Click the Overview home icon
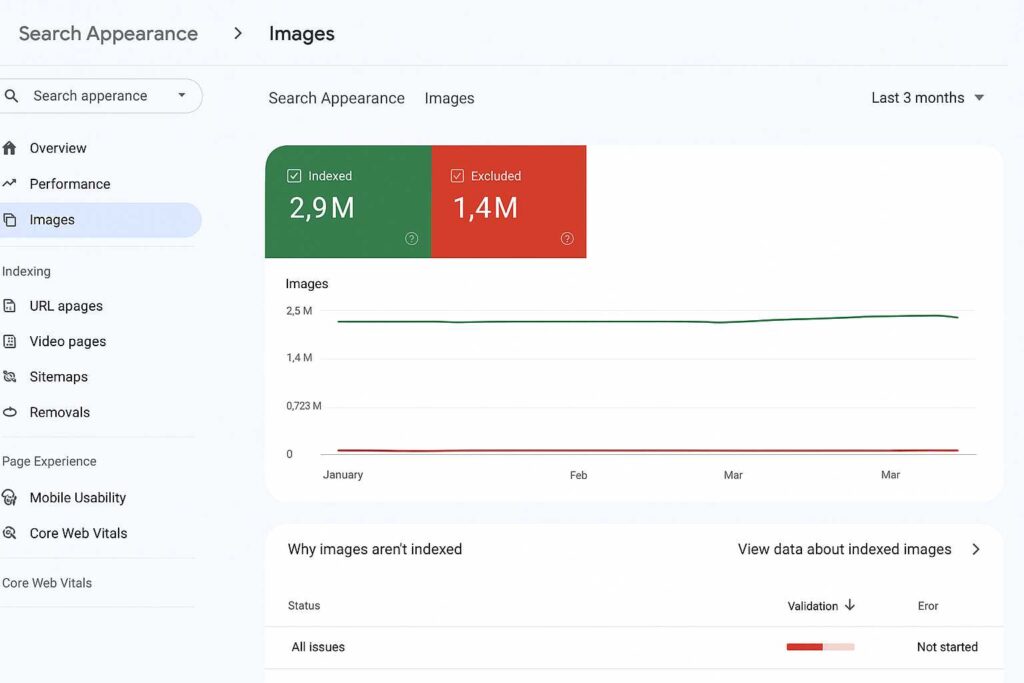 tap(10, 148)
